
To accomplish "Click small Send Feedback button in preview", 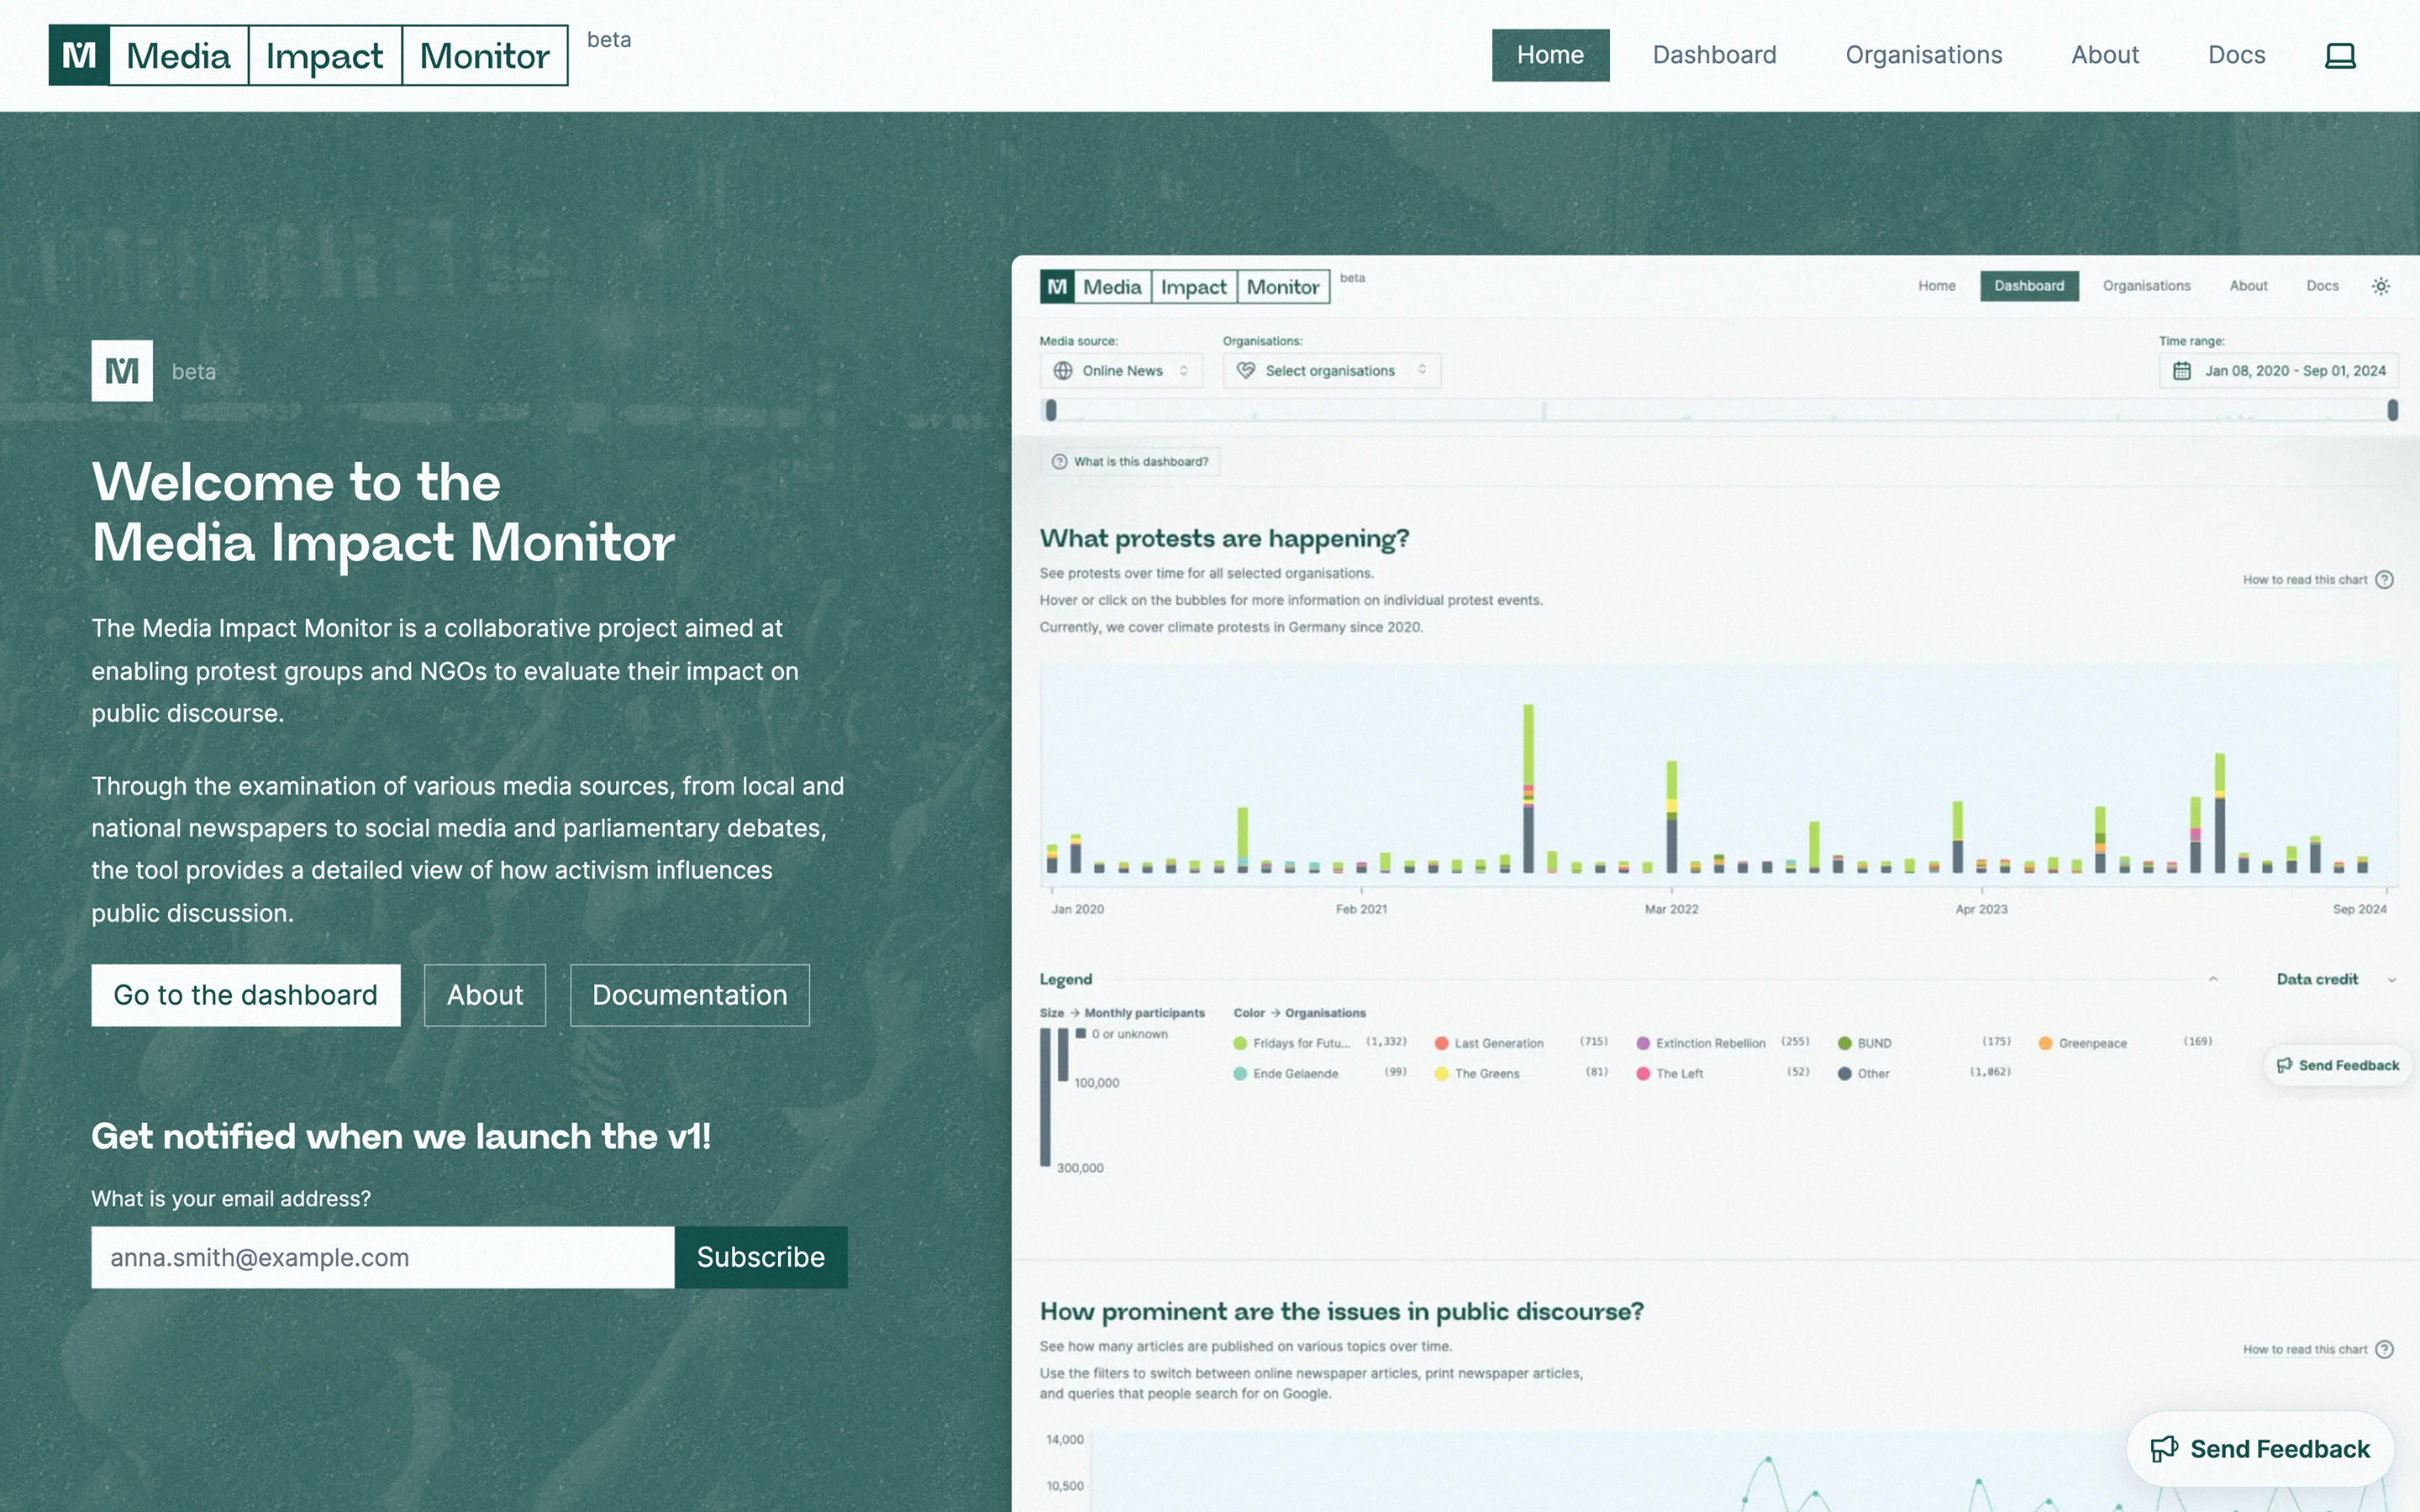I will pos(2338,1065).
